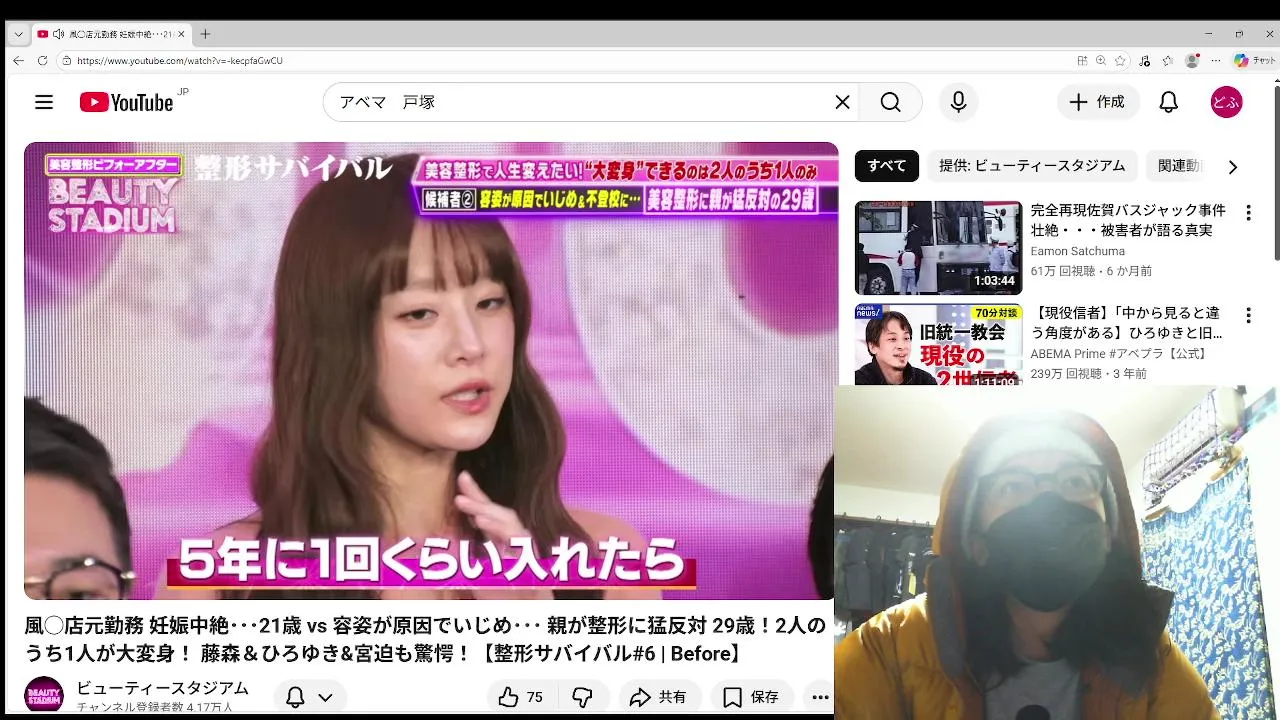Select the すべて filter chip
This screenshot has height=720, width=1280.
[x=886, y=166]
